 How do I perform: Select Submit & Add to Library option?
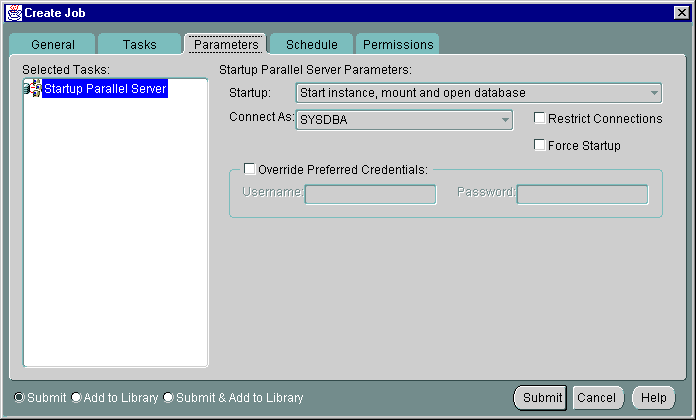point(169,398)
